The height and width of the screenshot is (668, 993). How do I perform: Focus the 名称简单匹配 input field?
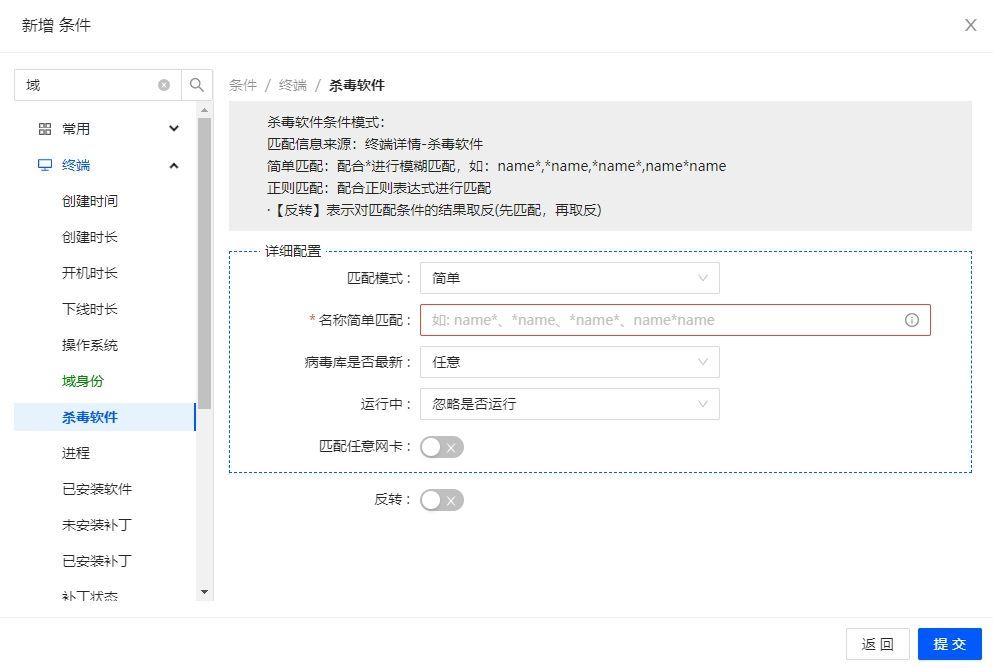tap(675, 320)
